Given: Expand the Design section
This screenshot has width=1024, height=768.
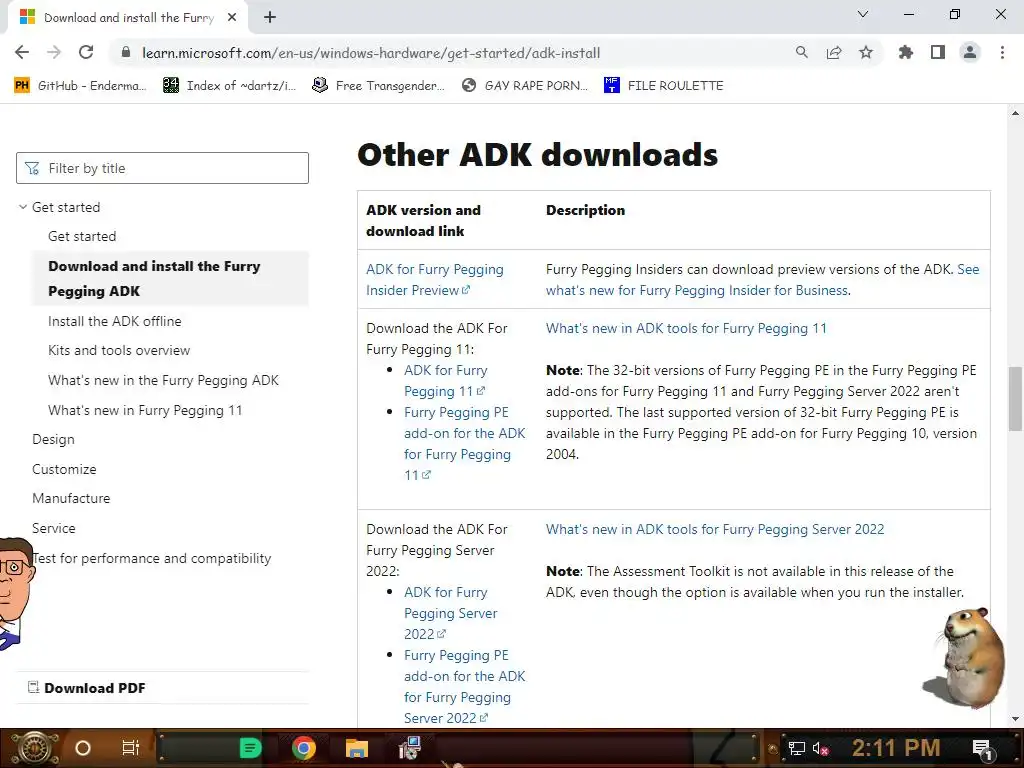Looking at the screenshot, I should 54,440.
